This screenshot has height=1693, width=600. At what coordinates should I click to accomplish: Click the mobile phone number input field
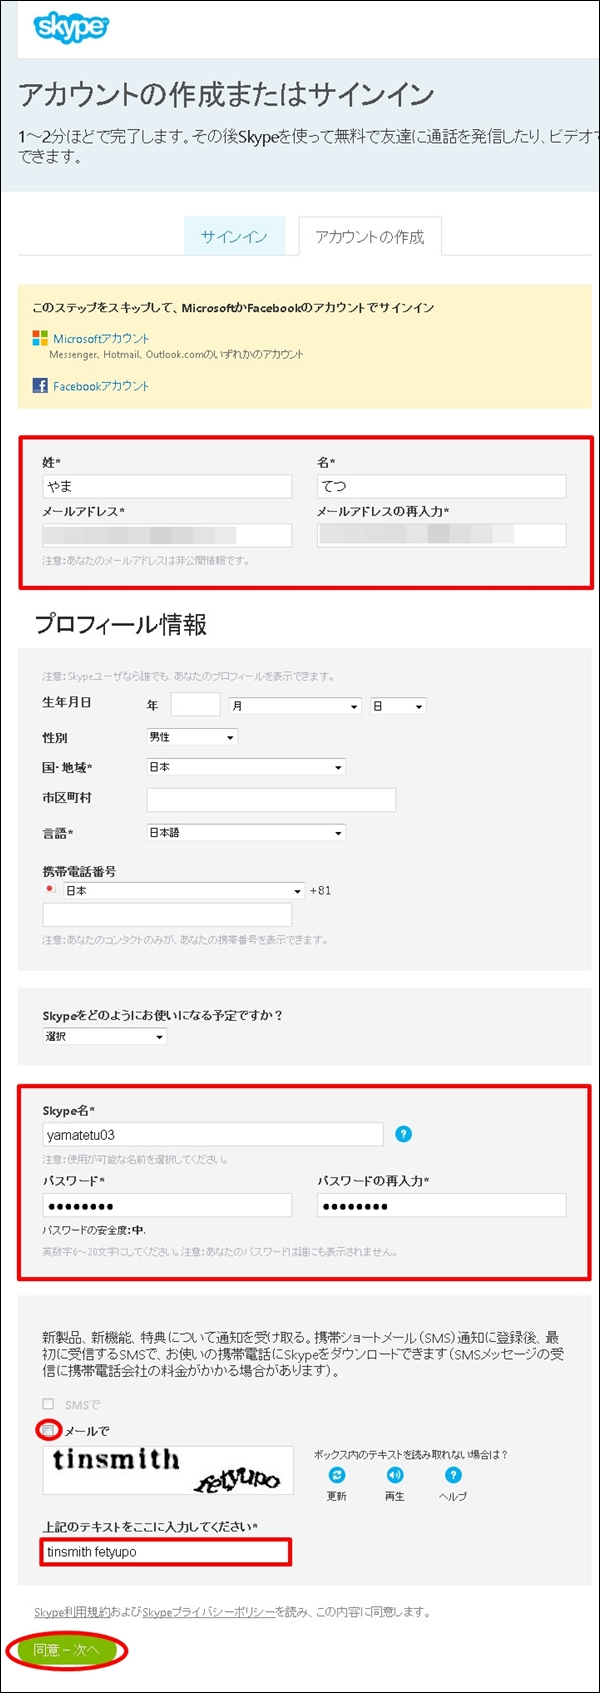click(167, 915)
